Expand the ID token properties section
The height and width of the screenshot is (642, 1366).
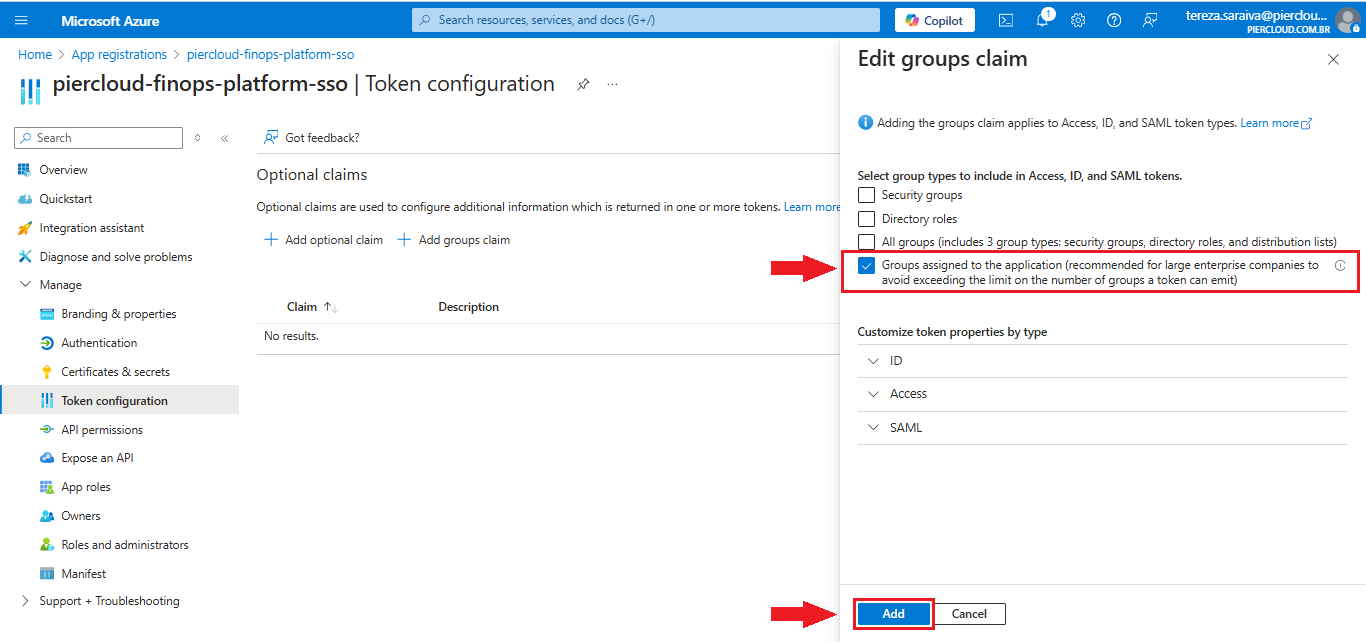point(896,361)
